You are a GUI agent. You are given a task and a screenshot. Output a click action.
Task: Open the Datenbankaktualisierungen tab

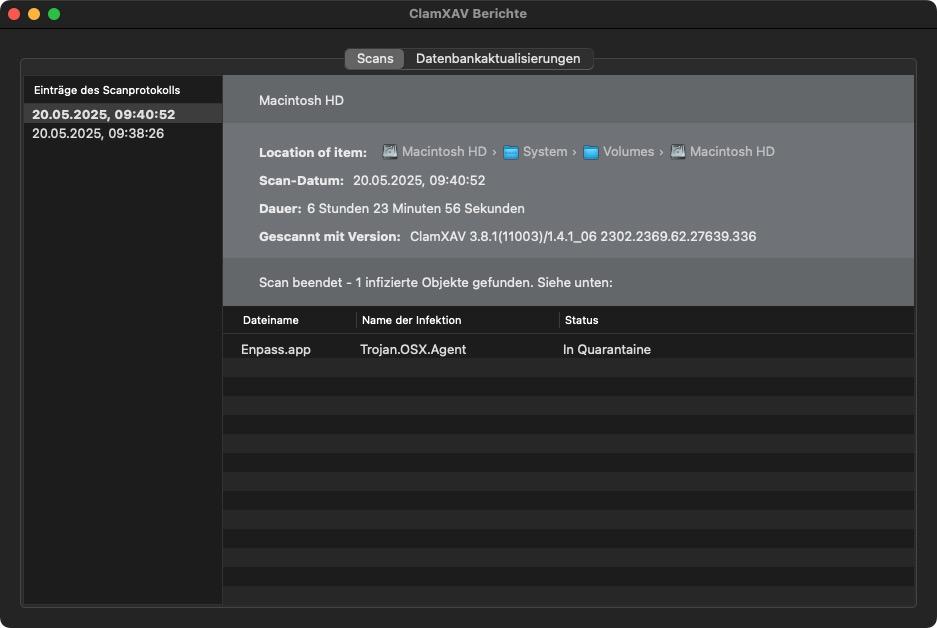tap(498, 59)
